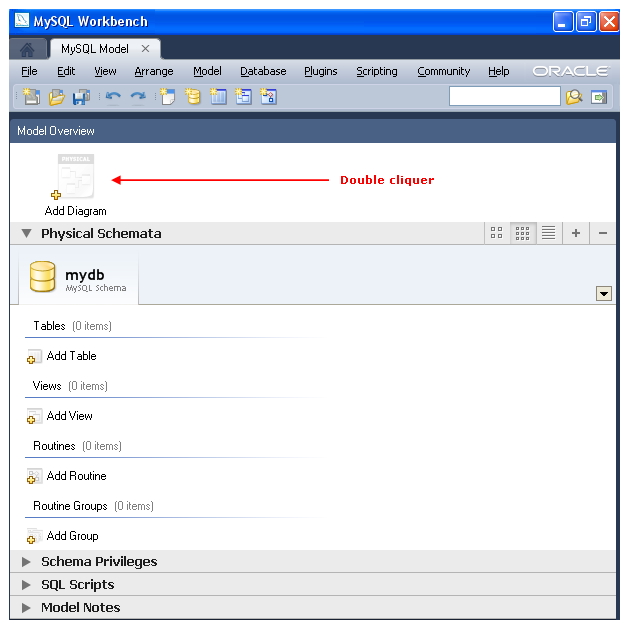Expand the Schema Privileges section
Viewport: 628px width, 626px height.
coord(26,562)
